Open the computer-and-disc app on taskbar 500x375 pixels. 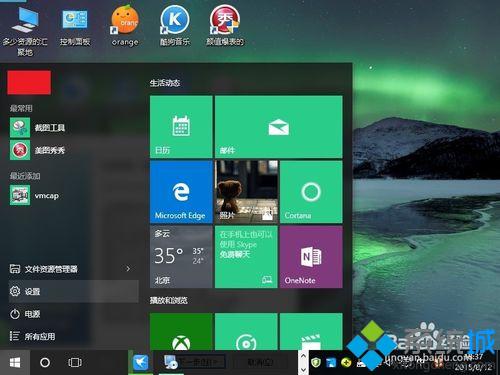[171, 362]
